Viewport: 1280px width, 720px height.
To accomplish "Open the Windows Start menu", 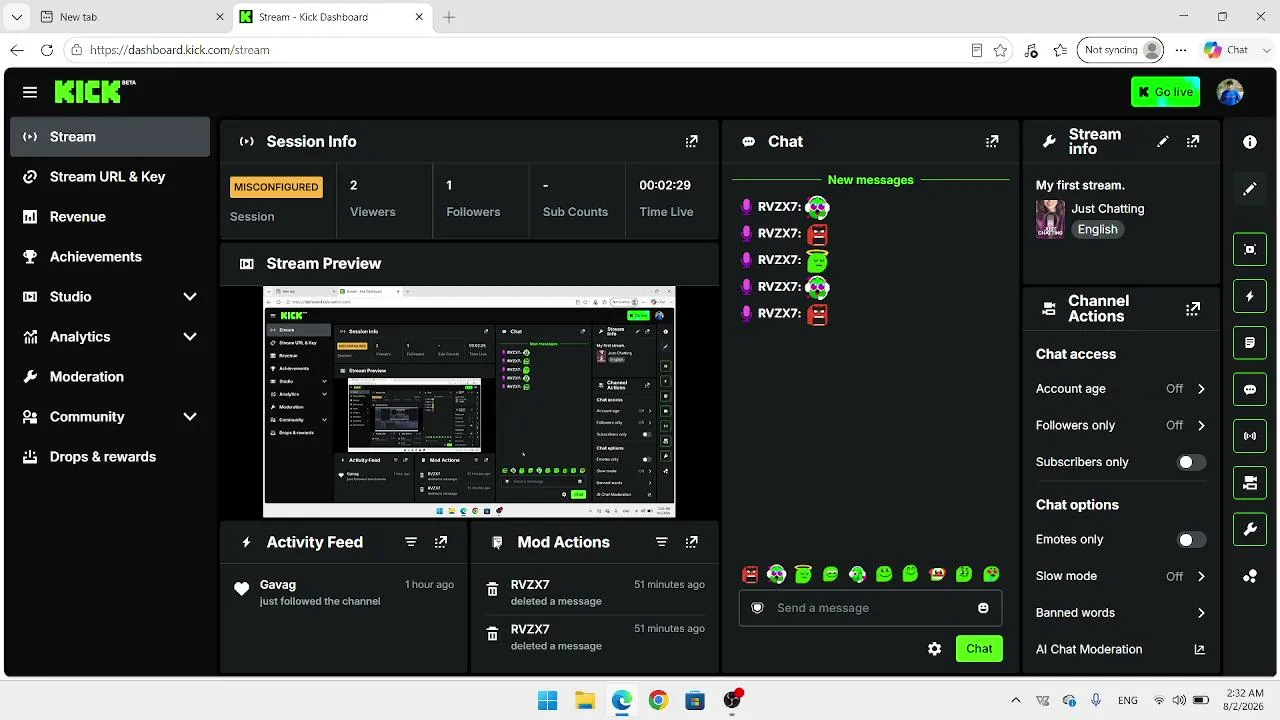I will coord(548,700).
